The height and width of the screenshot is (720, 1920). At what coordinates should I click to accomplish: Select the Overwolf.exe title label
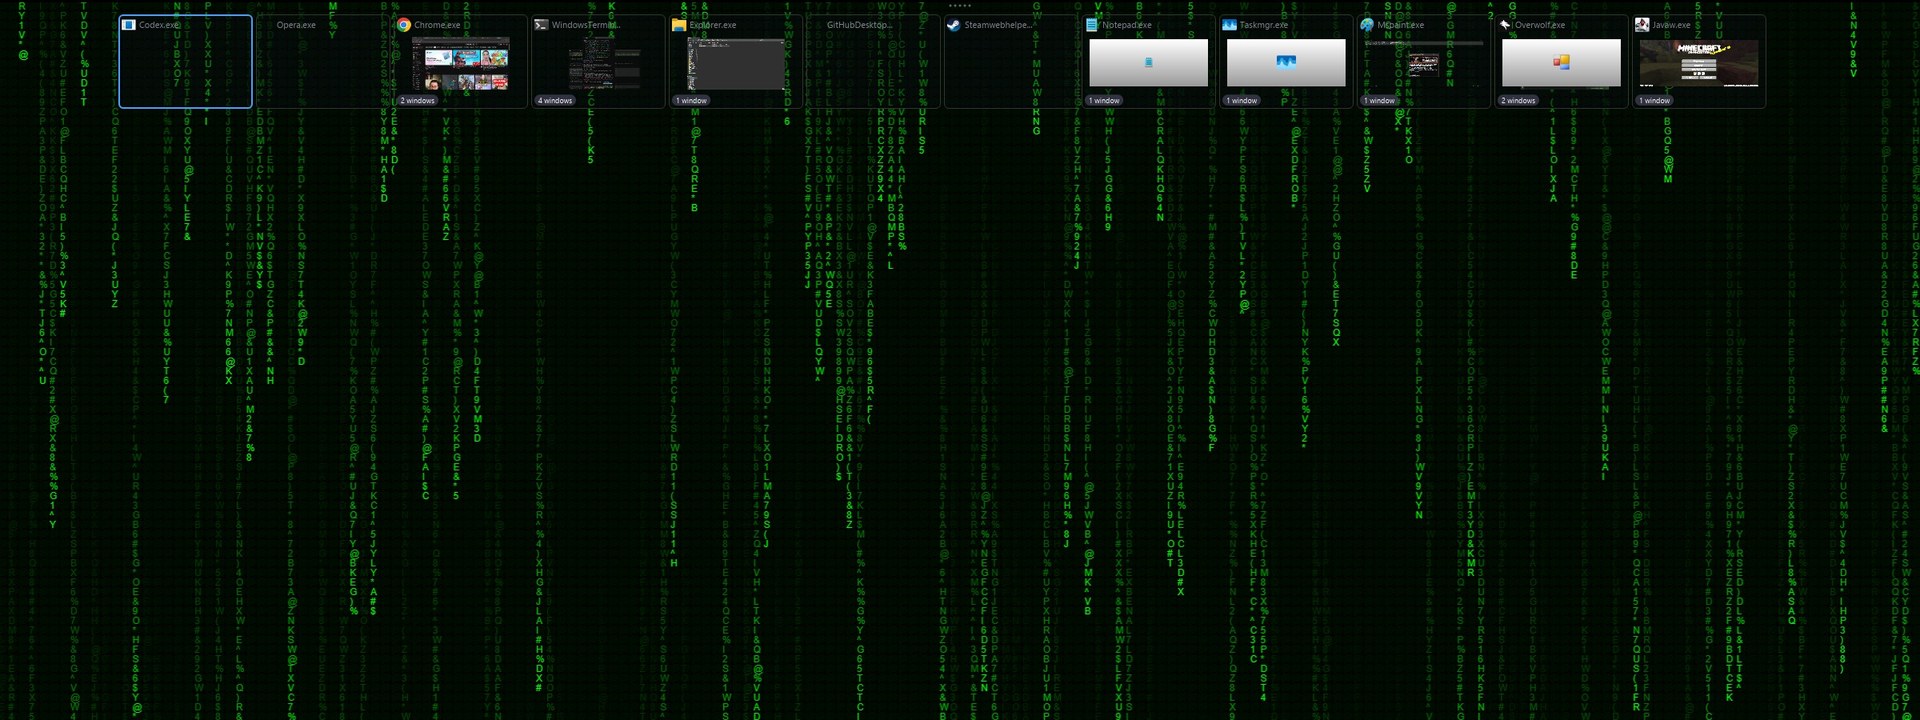click(x=1540, y=25)
